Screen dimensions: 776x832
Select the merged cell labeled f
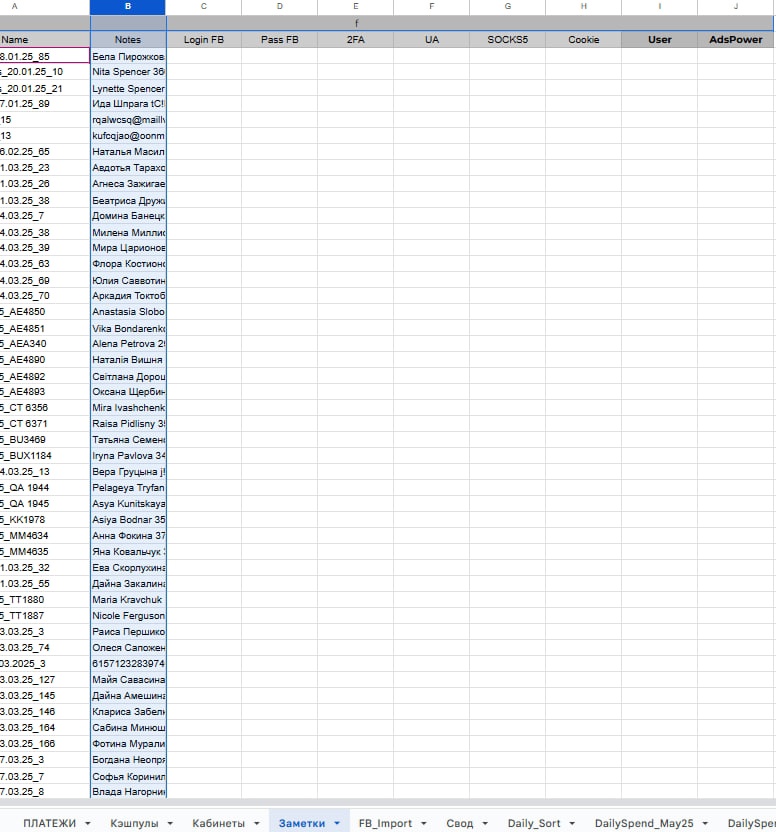coord(356,23)
